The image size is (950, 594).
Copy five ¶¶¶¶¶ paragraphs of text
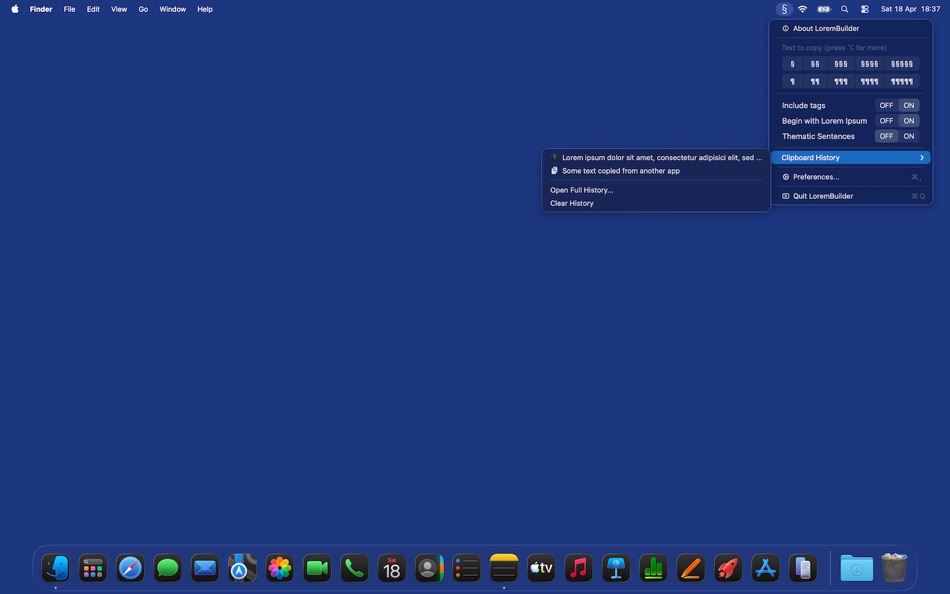[902, 81]
